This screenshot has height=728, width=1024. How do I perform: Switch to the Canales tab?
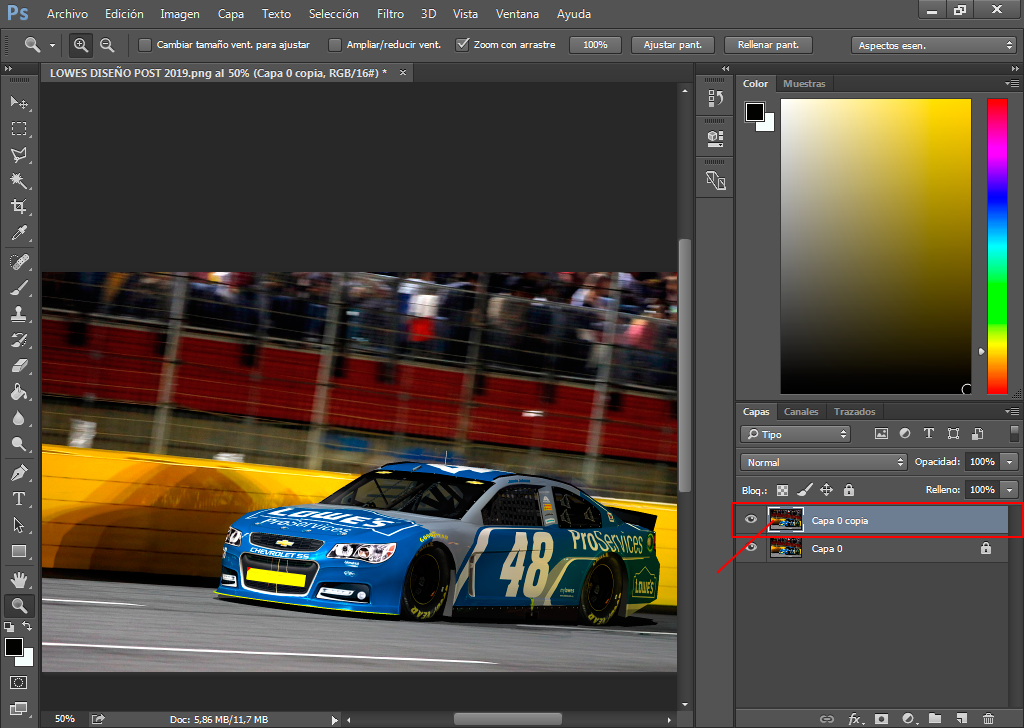point(801,411)
